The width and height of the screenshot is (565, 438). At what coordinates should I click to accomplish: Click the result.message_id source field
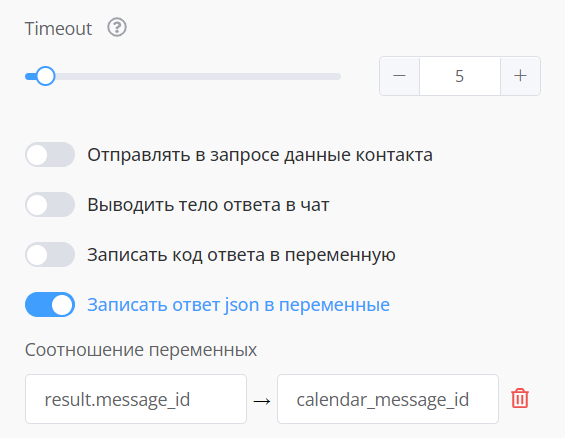(136, 399)
